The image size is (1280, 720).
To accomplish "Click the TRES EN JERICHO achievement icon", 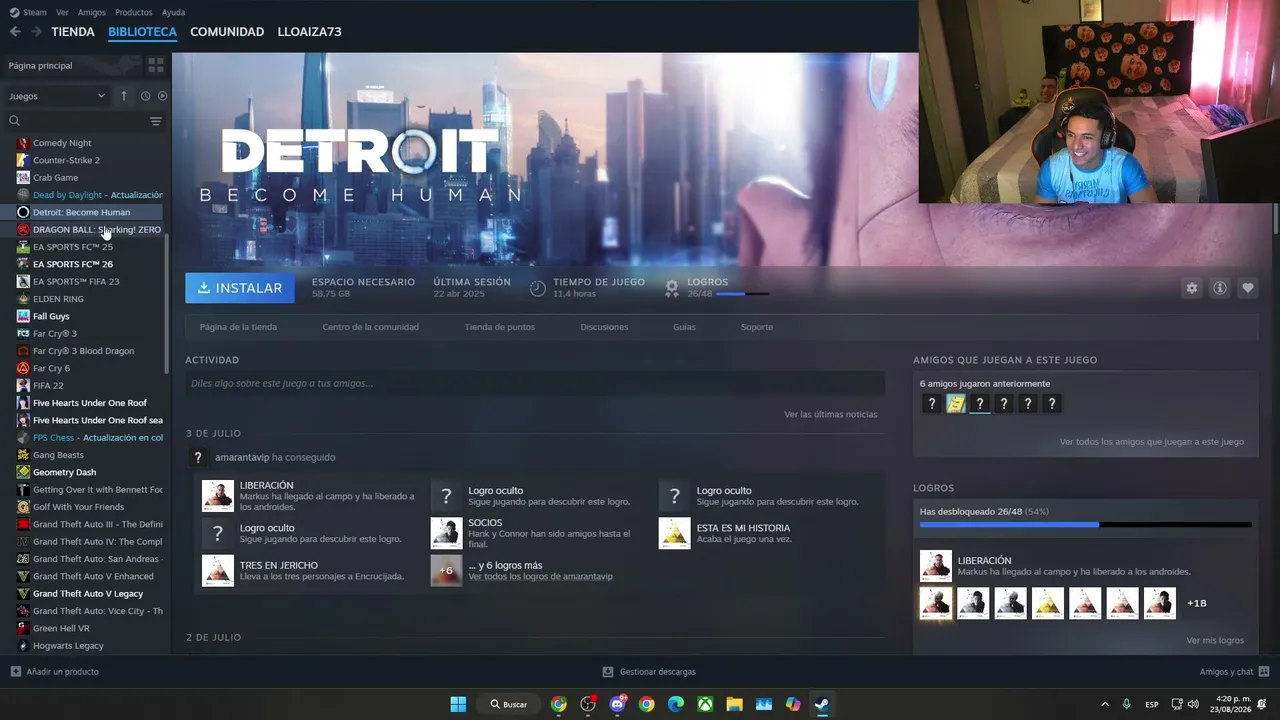I will click(x=218, y=571).
